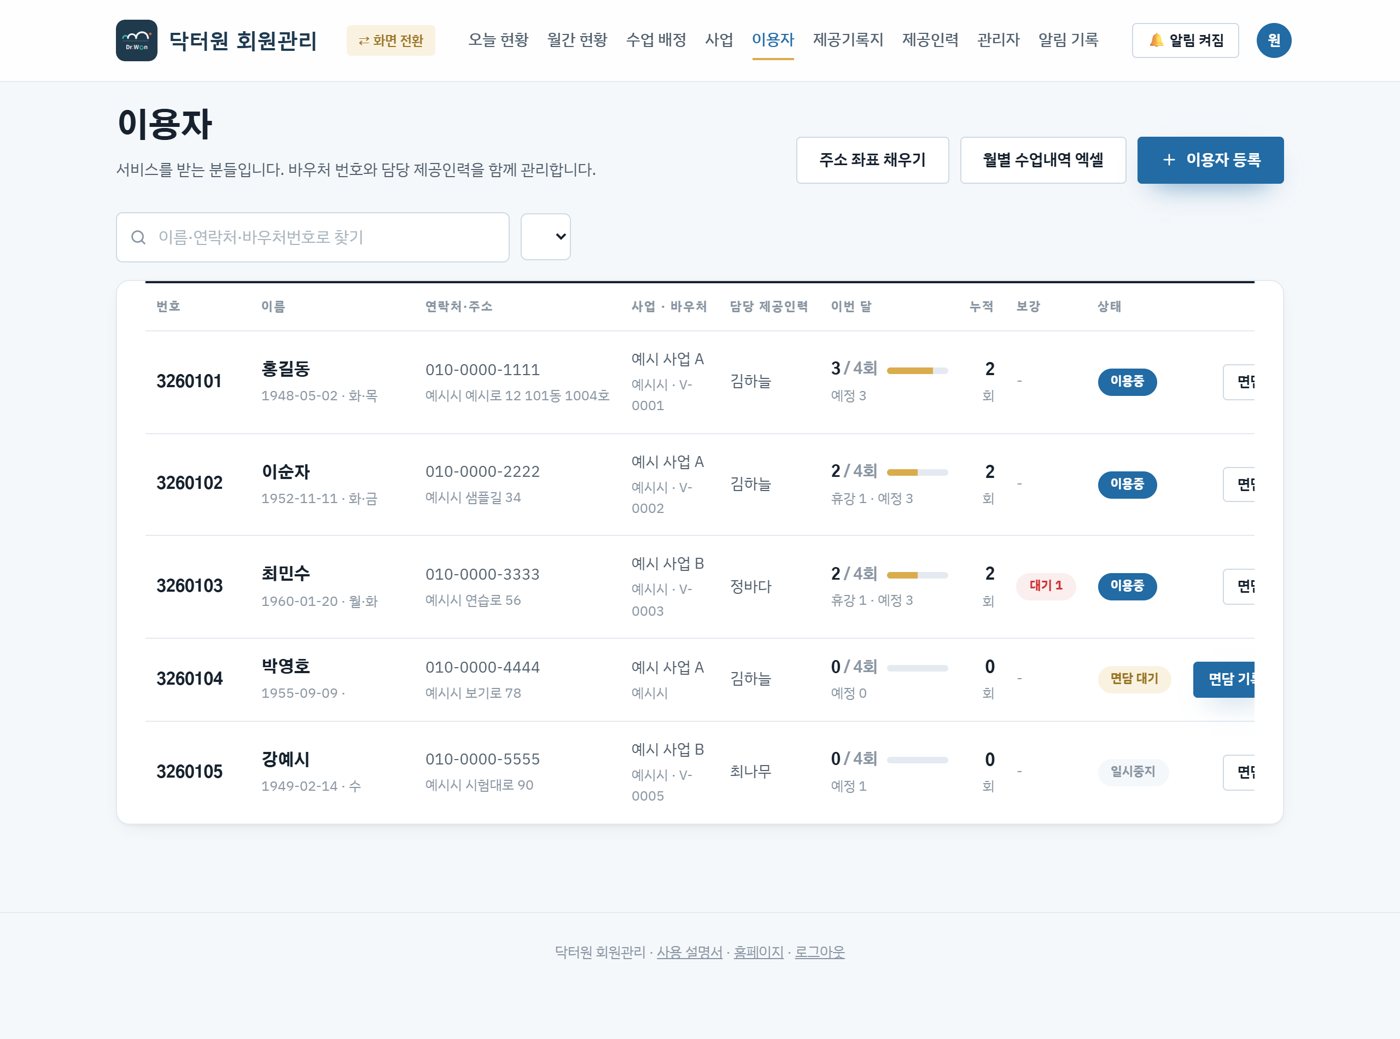
Task: Click the 대기 1 badge for 최민수
Action: pyautogui.click(x=1046, y=586)
